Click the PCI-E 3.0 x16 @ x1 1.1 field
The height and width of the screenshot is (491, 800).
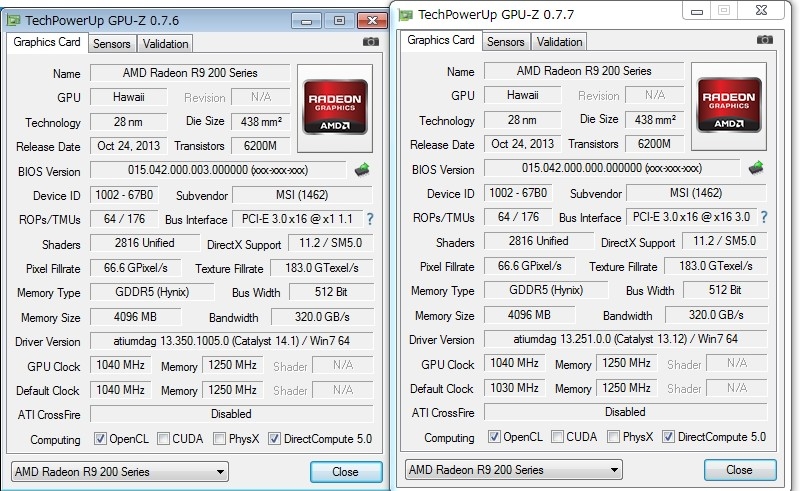(297, 219)
